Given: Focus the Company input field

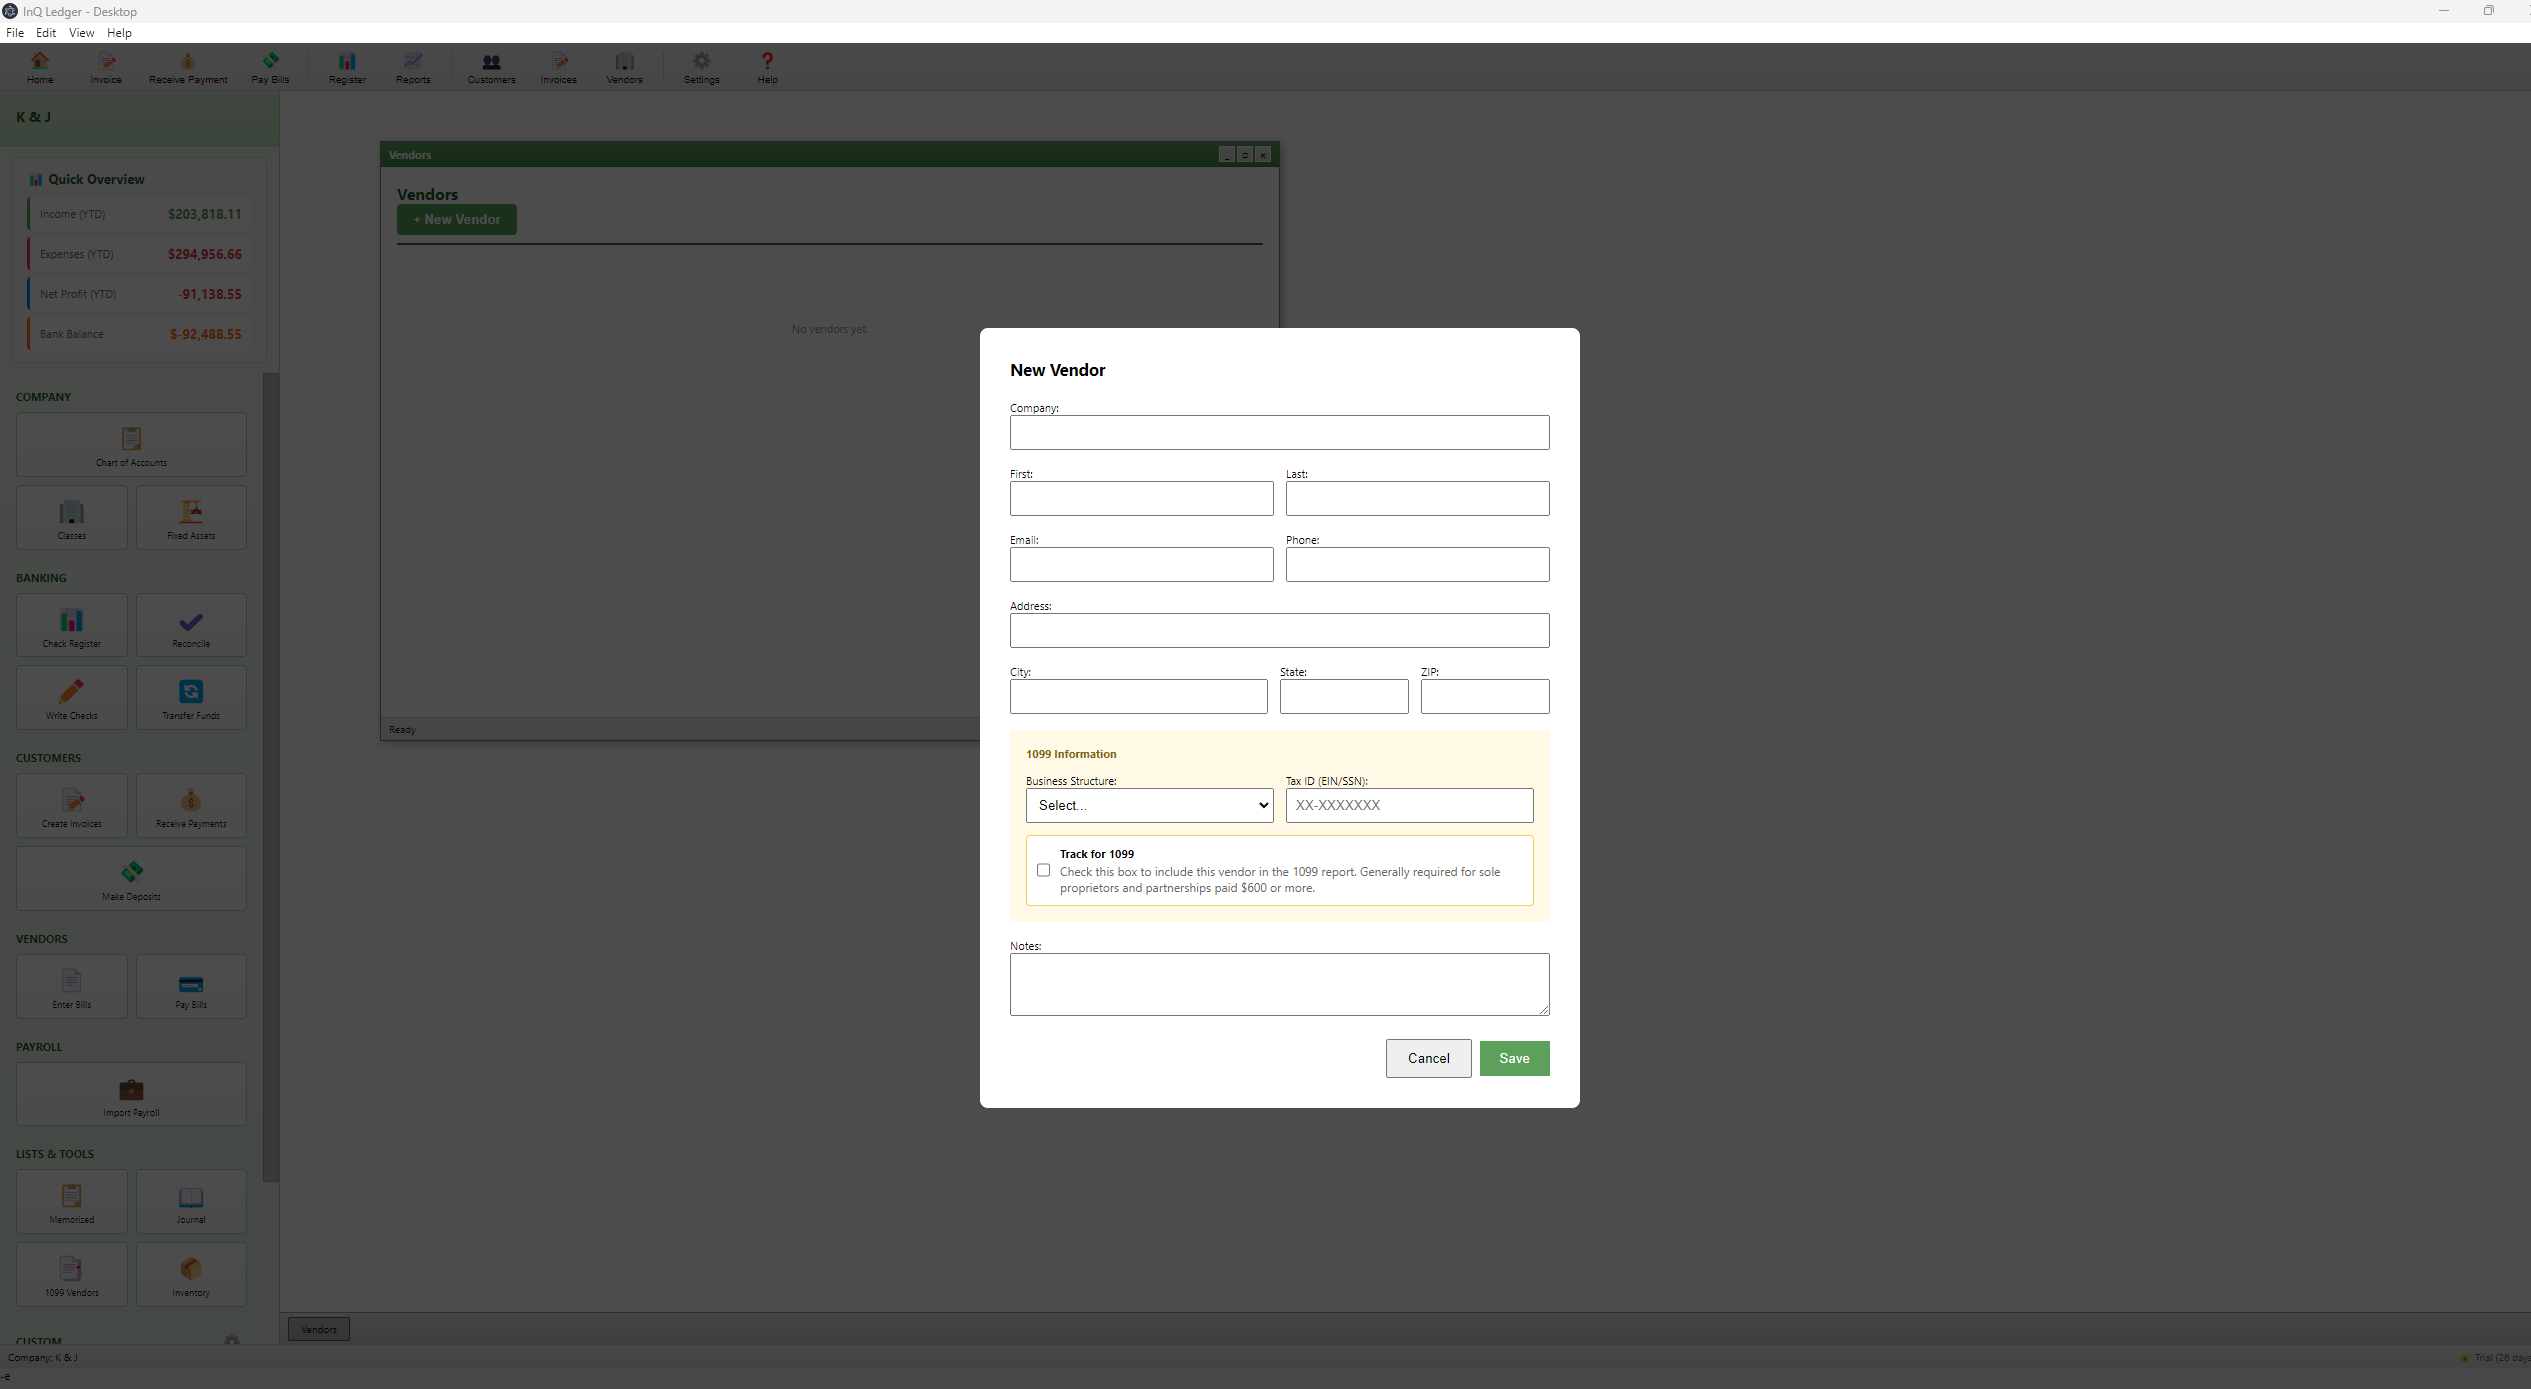Looking at the screenshot, I should (x=1279, y=432).
